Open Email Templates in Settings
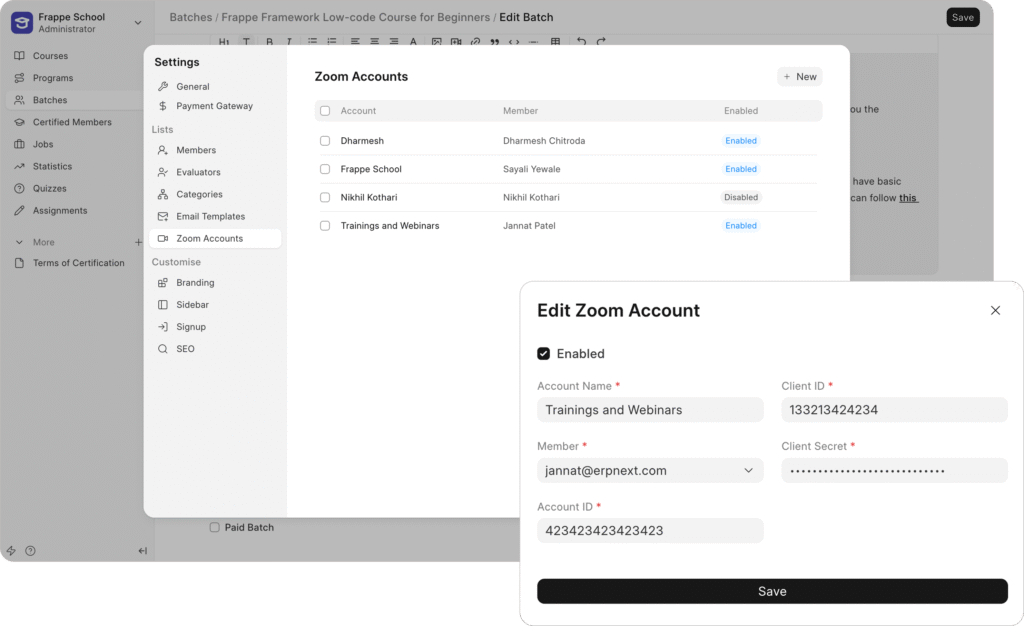The width and height of the screenshot is (1024, 626). (210, 217)
